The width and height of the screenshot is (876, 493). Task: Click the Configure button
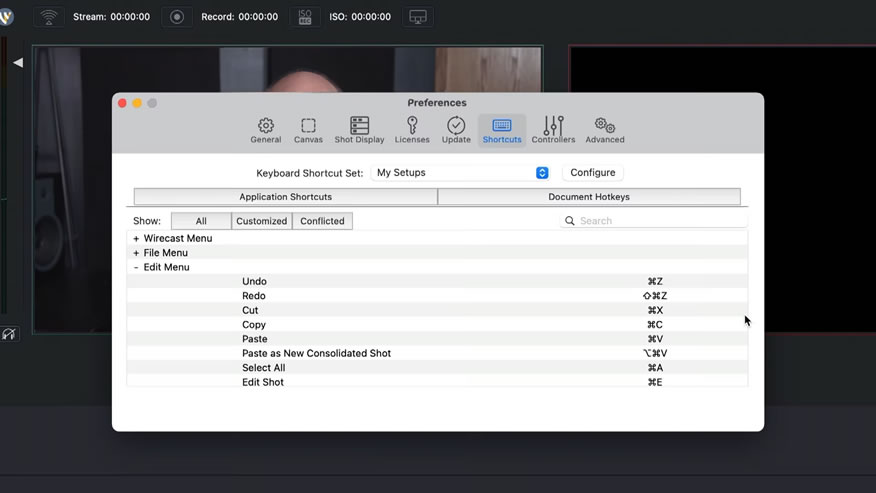point(593,173)
